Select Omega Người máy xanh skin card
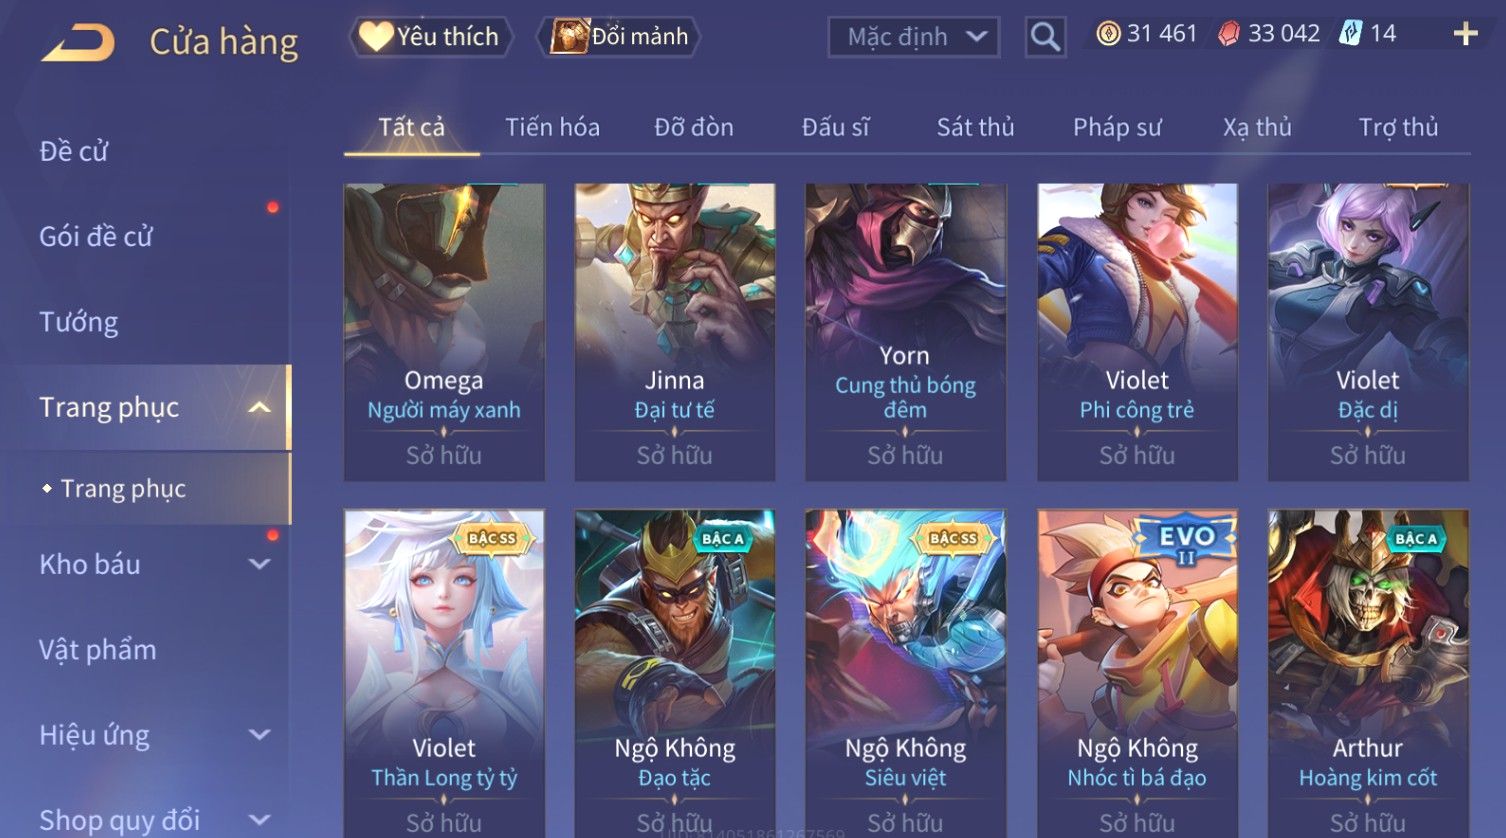The width and height of the screenshot is (1506, 838). click(x=444, y=332)
